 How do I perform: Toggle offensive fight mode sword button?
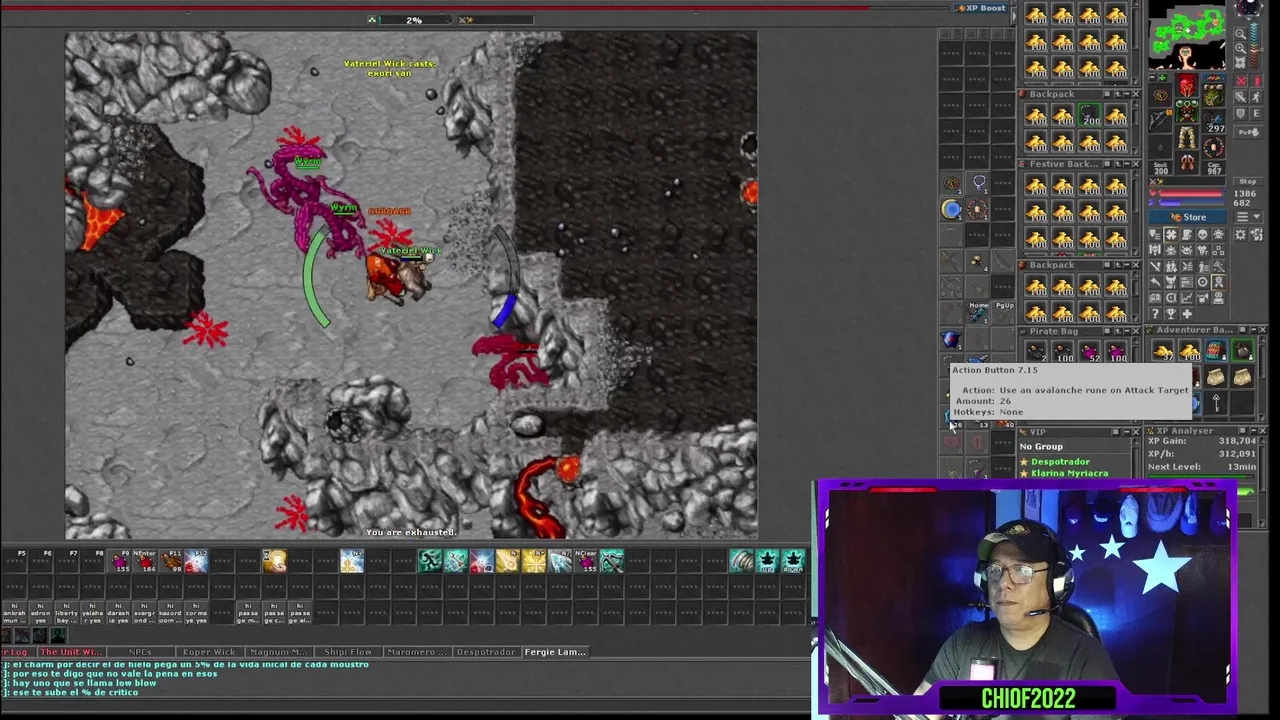[x=1241, y=97]
